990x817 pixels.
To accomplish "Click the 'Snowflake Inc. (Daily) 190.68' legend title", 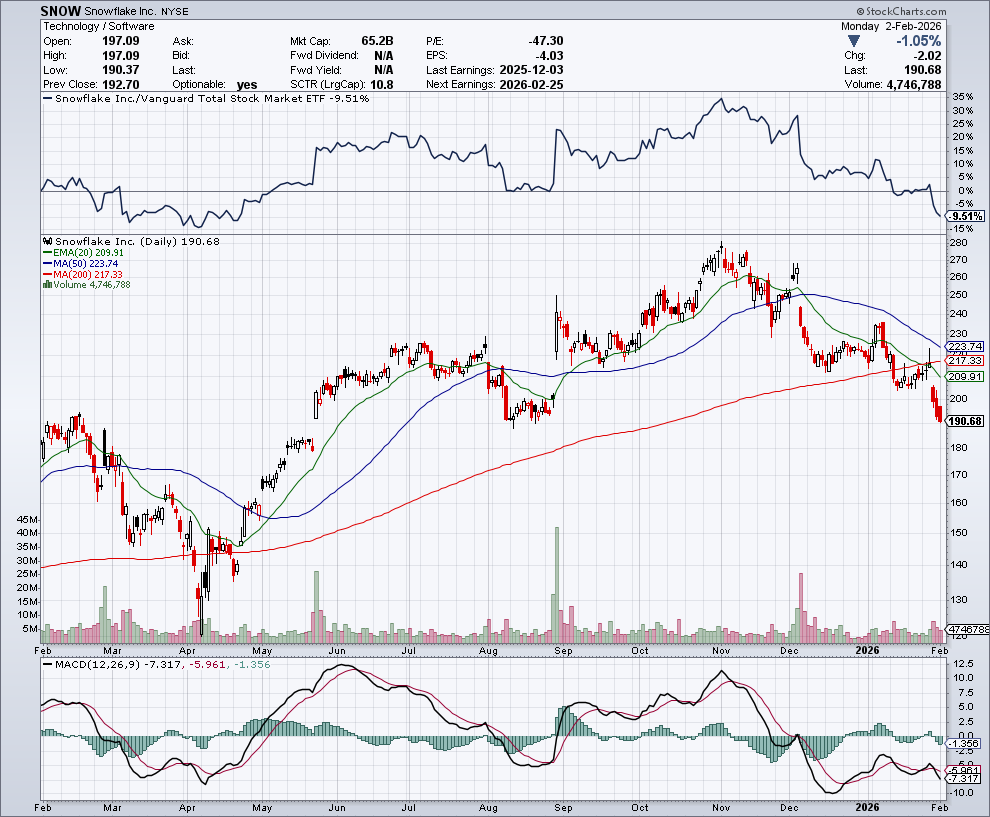I will tap(137, 241).
